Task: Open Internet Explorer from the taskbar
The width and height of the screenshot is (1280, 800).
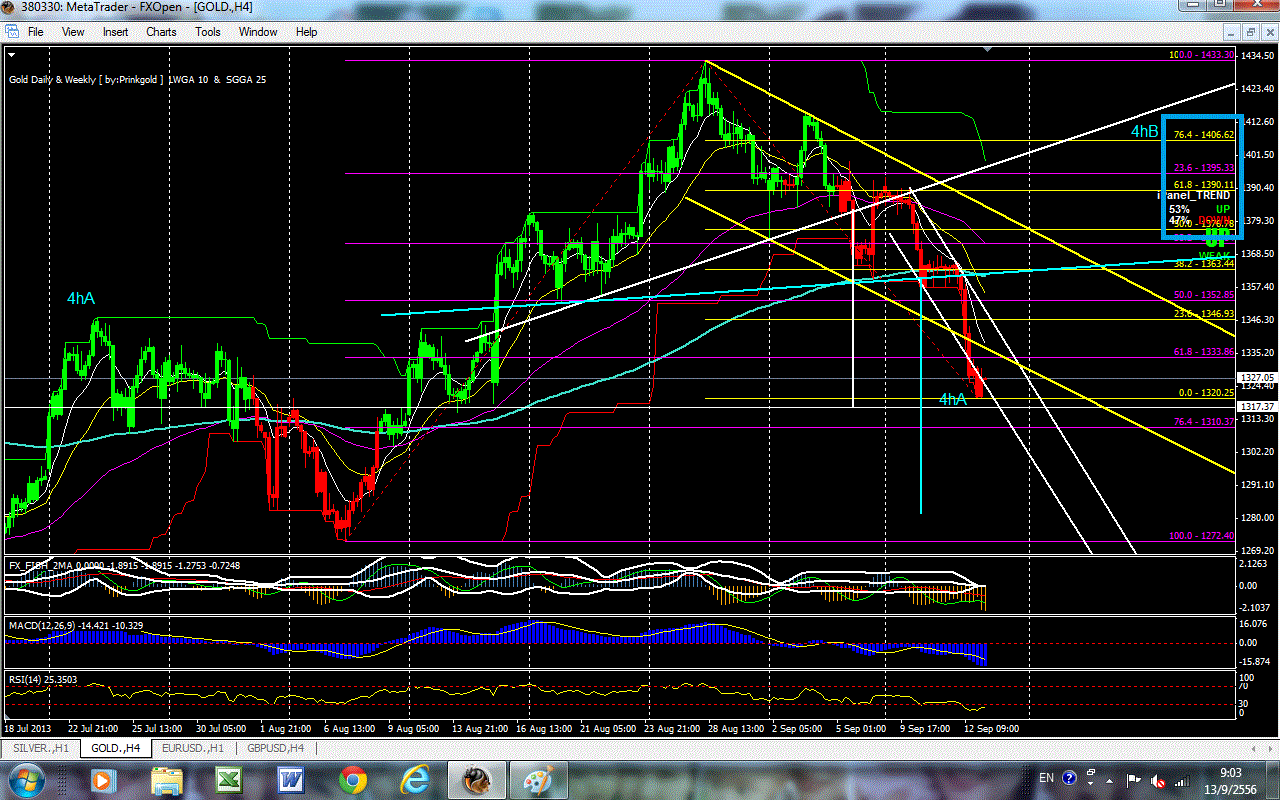Action: click(414, 779)
